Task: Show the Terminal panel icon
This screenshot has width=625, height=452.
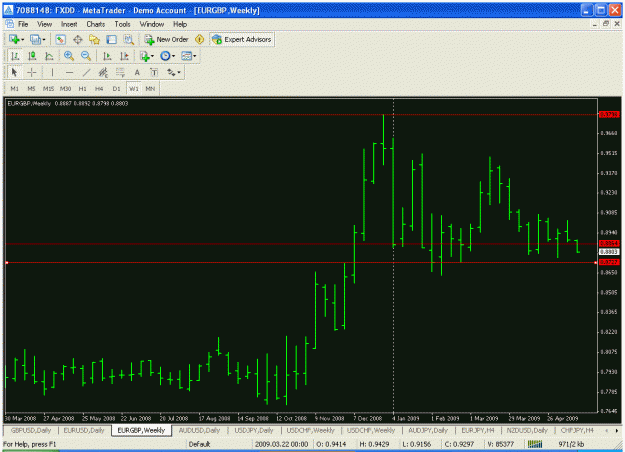Action: coord(111,39)
